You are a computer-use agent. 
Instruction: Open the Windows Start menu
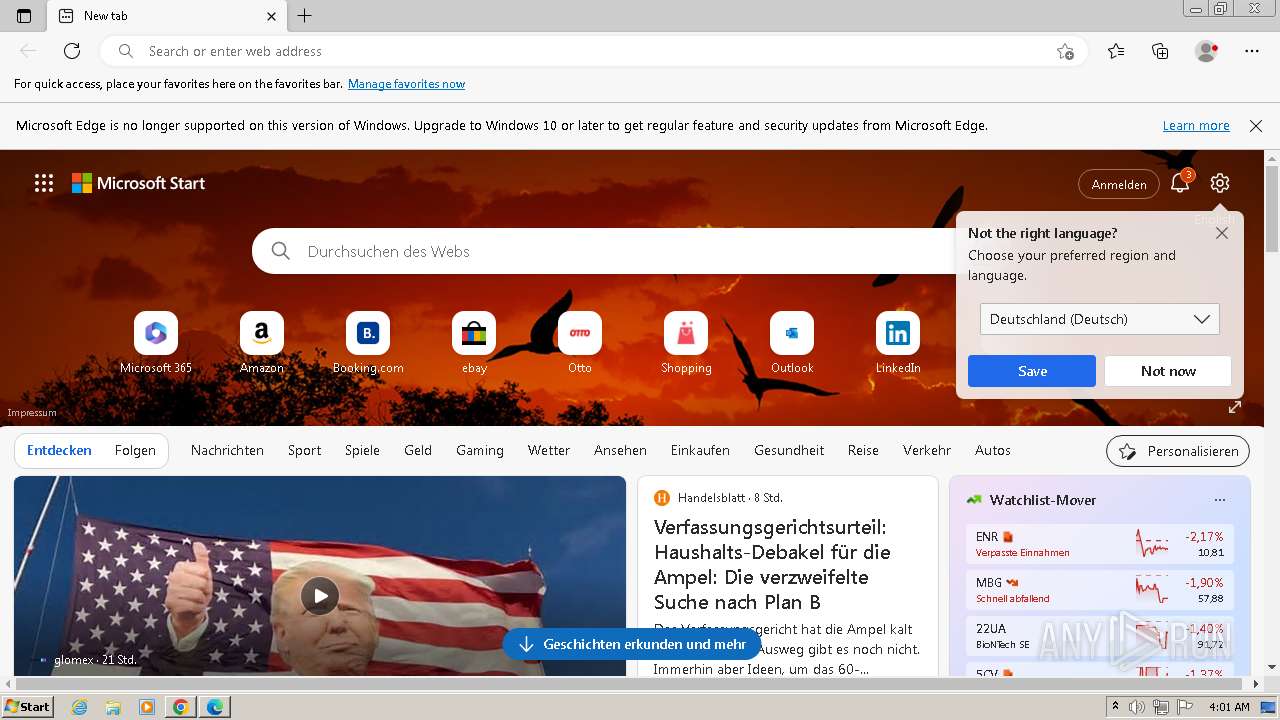pos(28,707)
